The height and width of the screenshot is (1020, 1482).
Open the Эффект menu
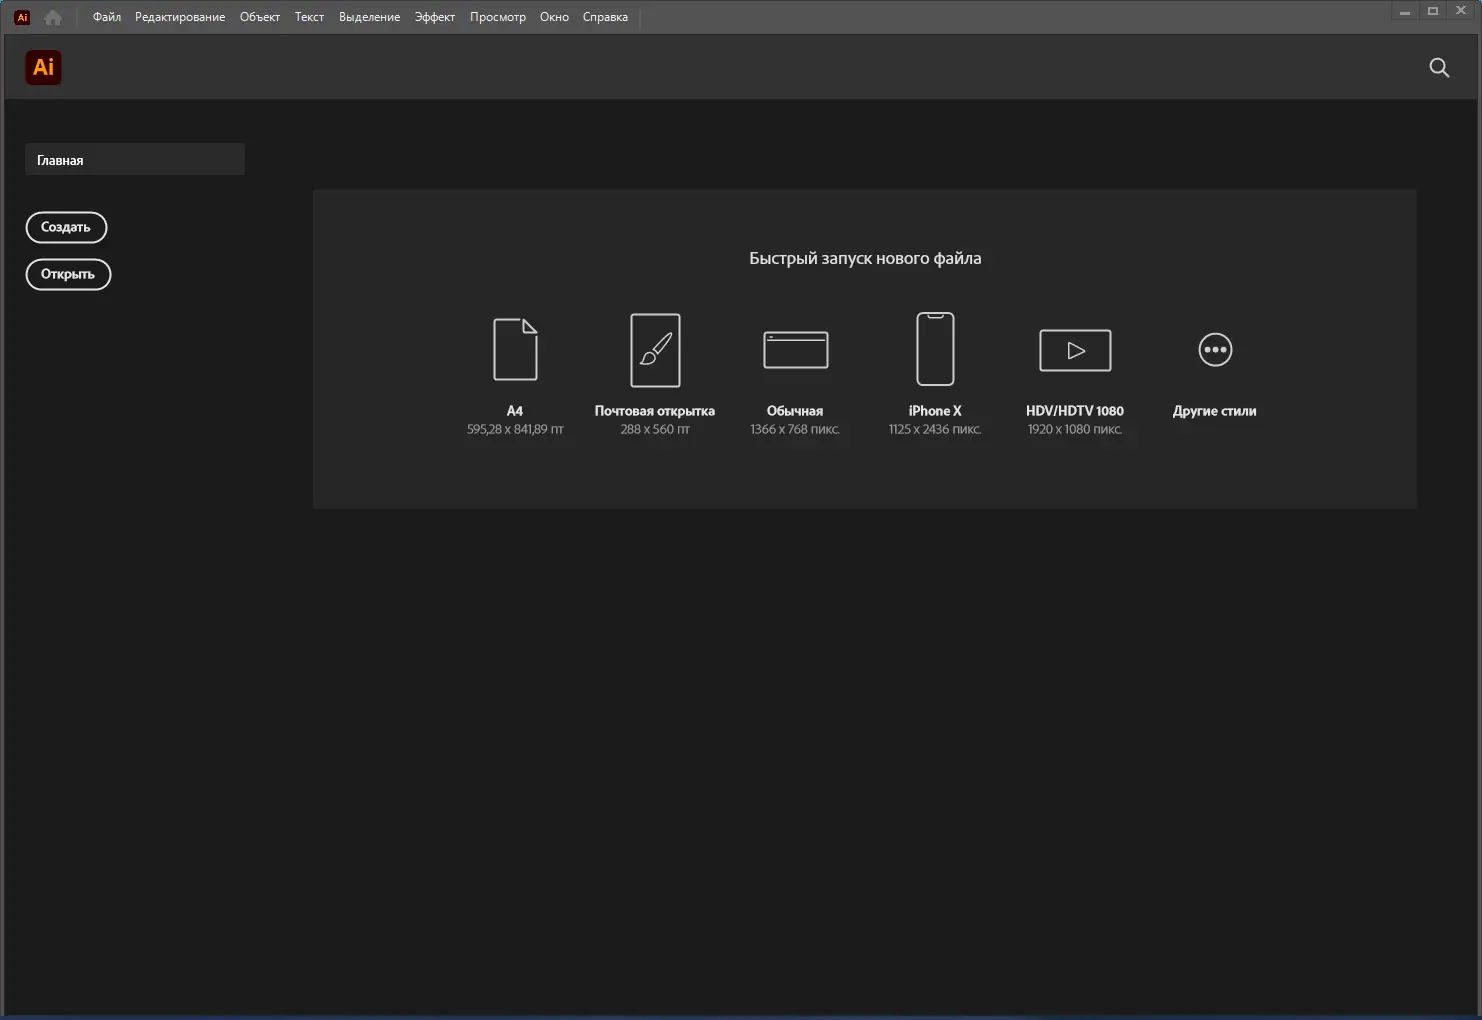click(435, 17)
